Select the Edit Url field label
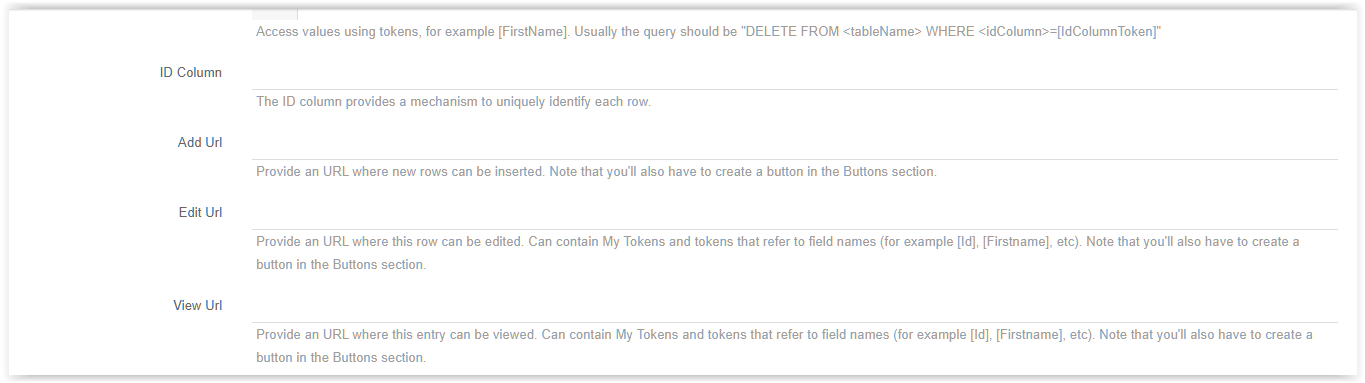Screen dimensions: 1365x383 201,213
